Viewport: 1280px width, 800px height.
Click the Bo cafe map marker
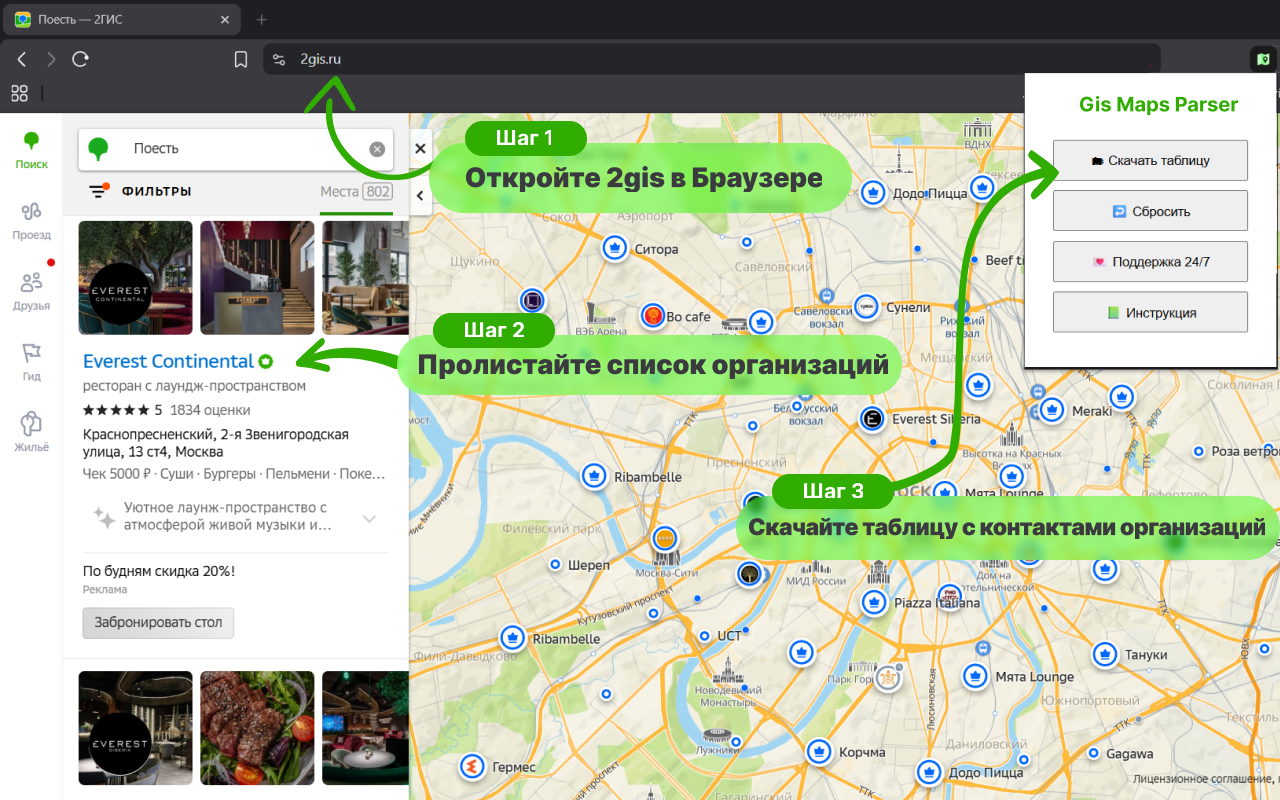coord(653,316)
